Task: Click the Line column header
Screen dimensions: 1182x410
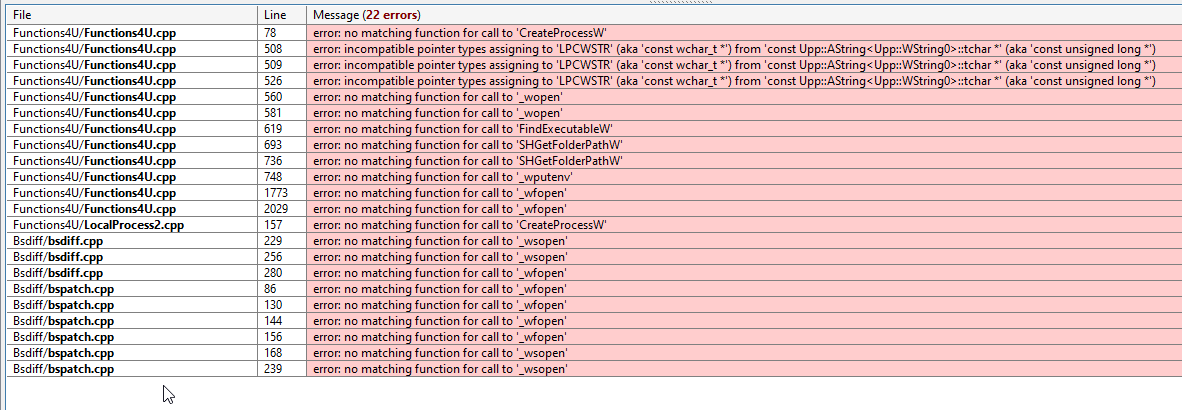Action: click(282, 15)
